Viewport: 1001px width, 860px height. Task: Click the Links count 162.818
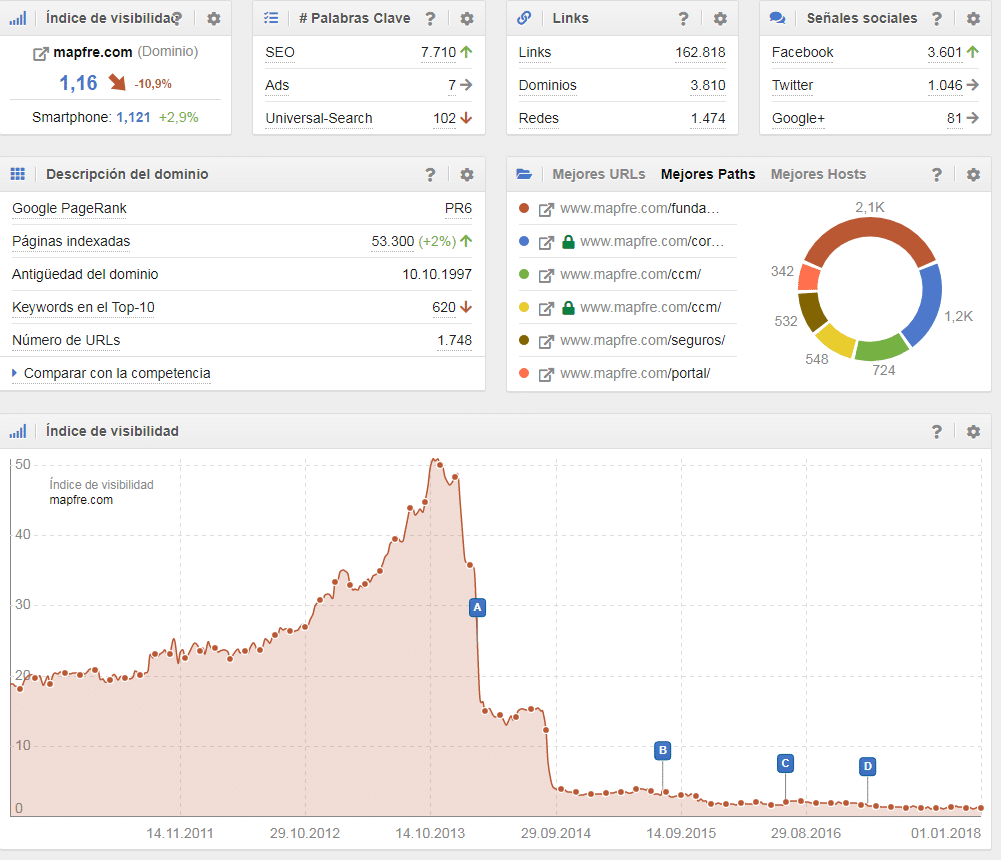700,52
